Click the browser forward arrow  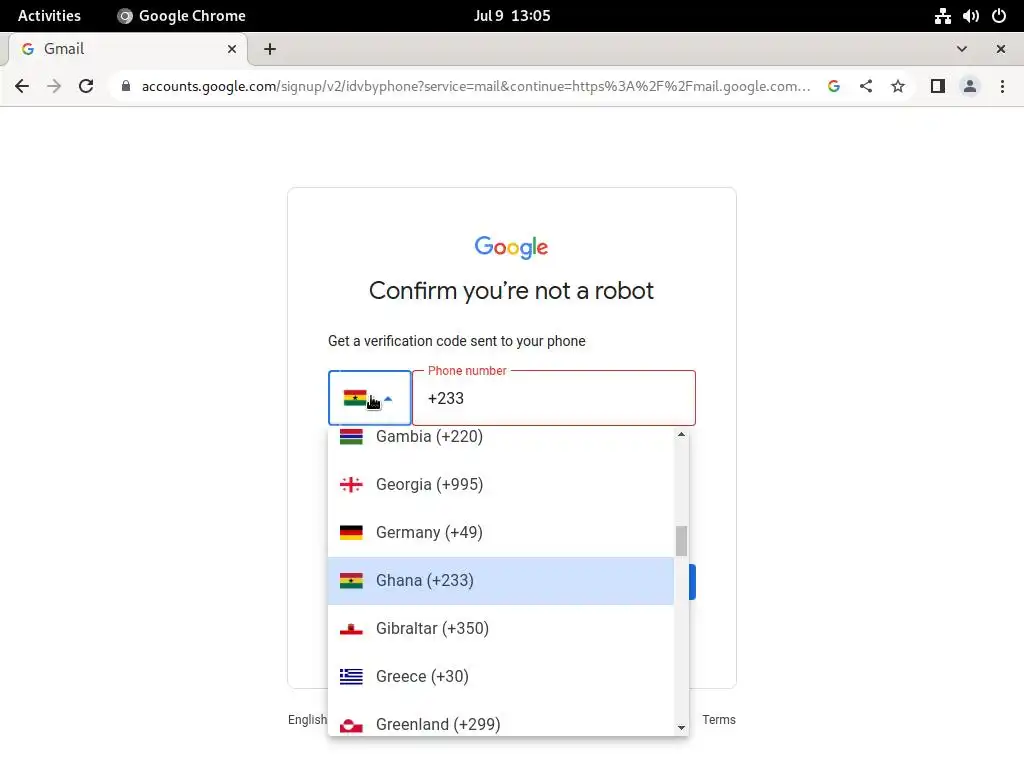(x=54, y=86)
